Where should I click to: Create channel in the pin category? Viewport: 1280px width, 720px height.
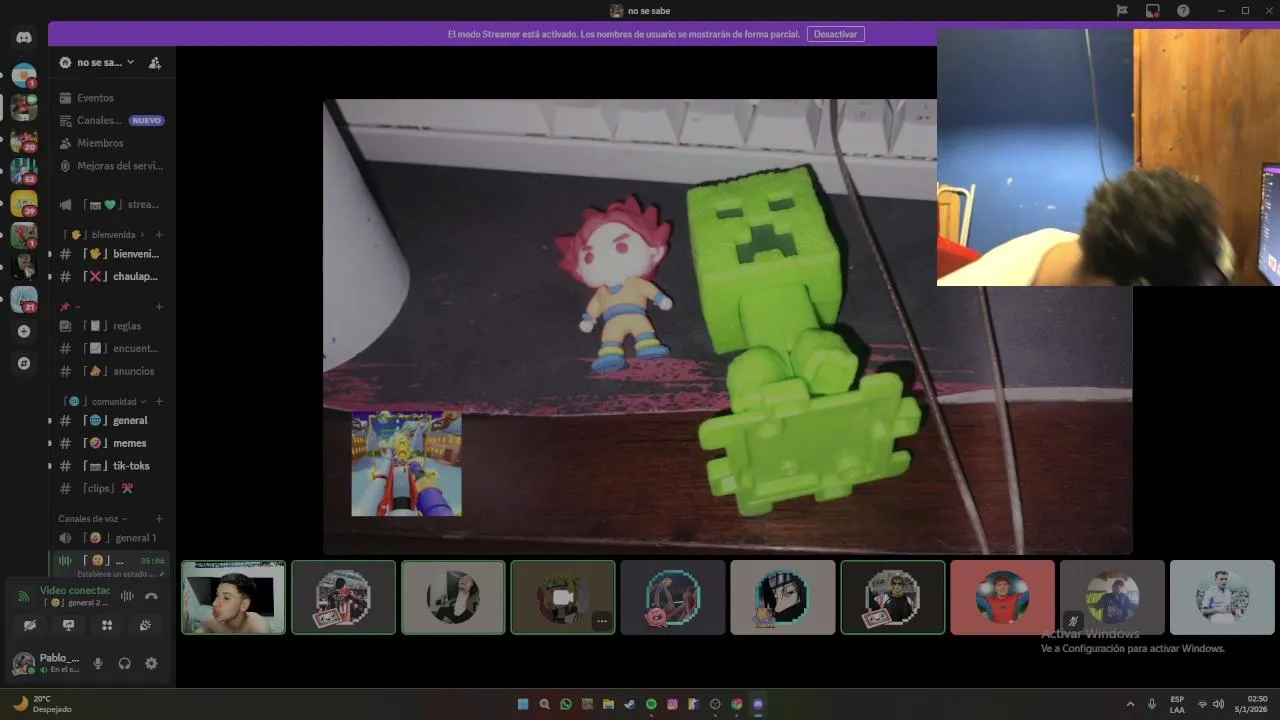(x=159, y=306)
